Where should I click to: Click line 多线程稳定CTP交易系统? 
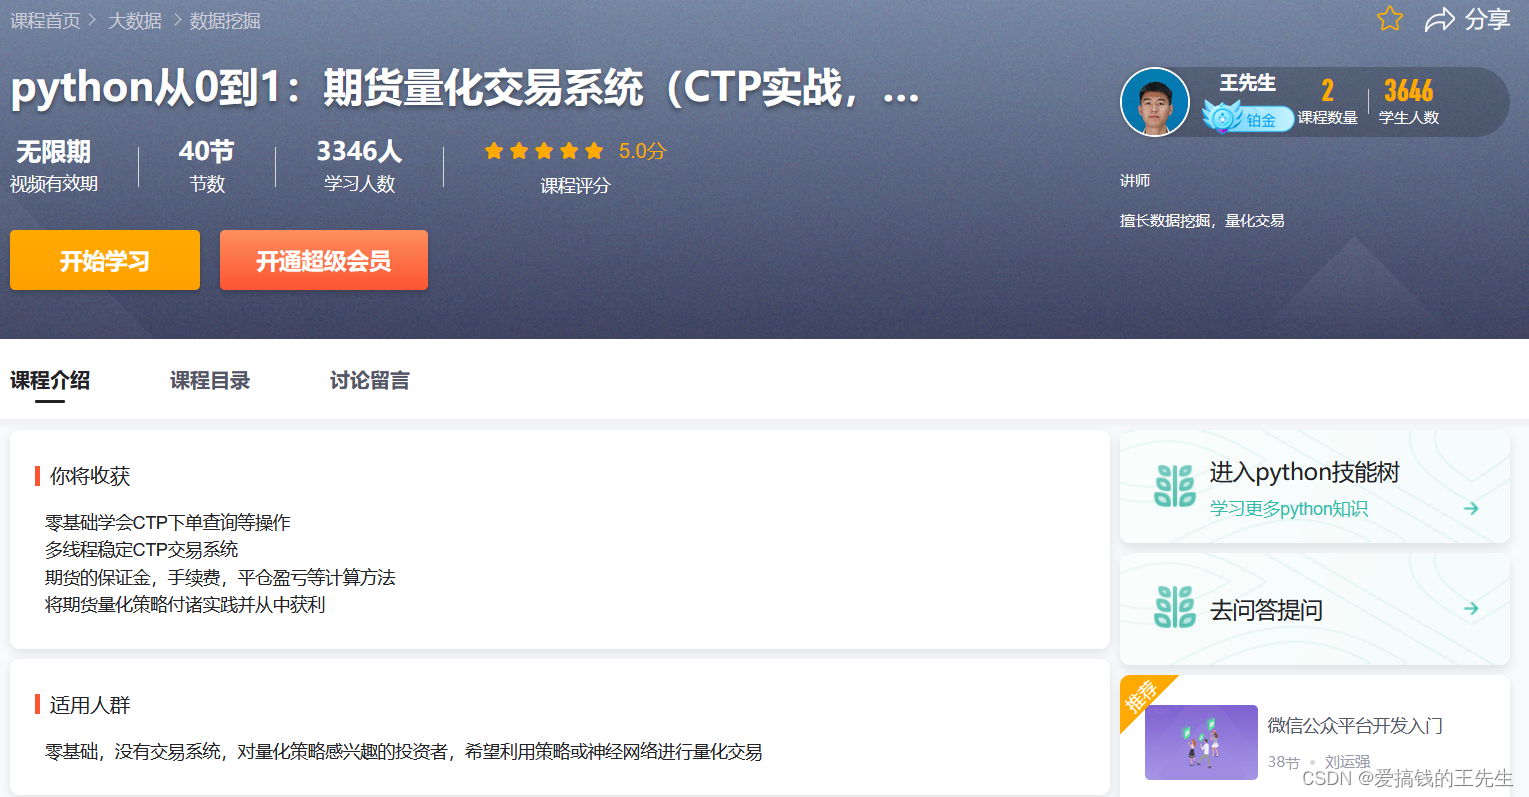(x=142, y=549)
